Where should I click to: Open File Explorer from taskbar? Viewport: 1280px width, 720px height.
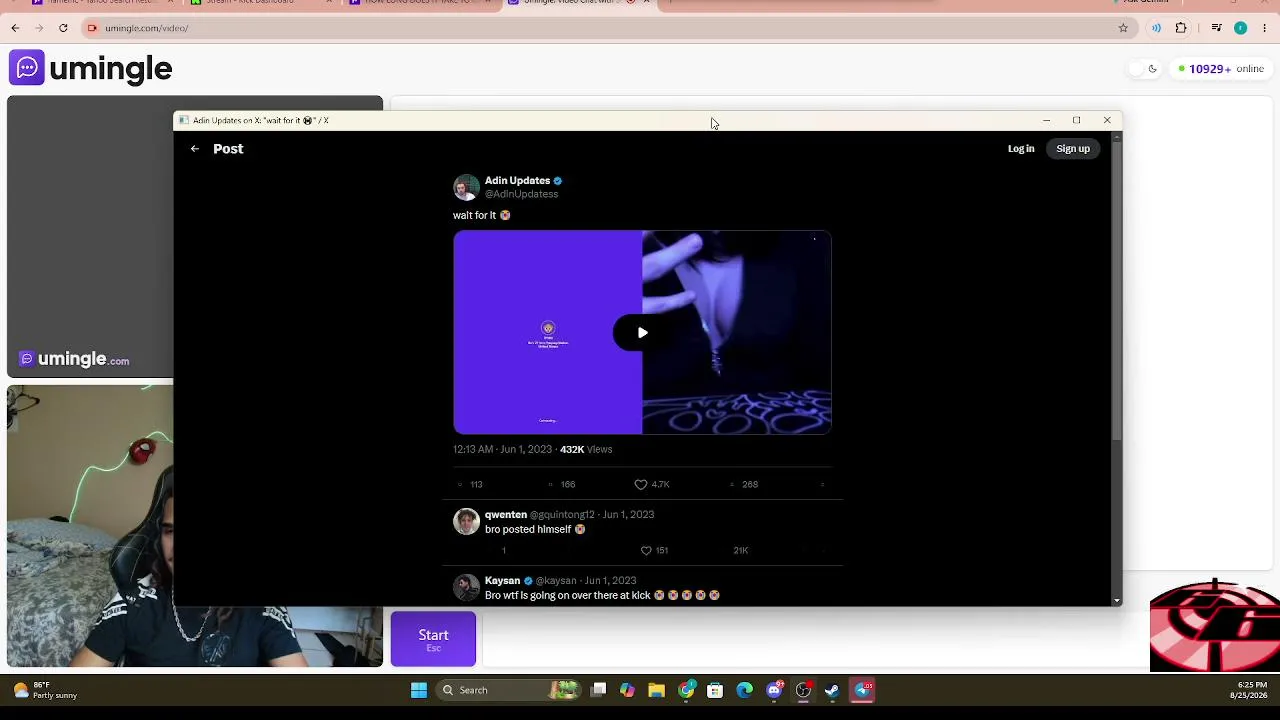click(656, 690)
